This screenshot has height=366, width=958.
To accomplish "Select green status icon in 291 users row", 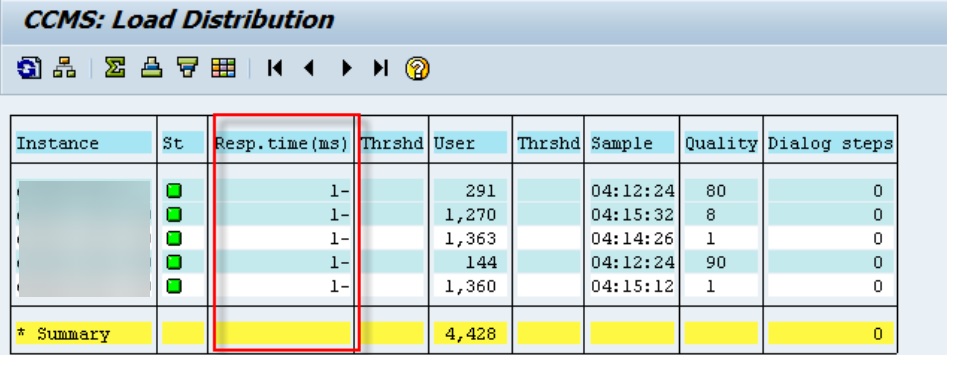I will tap(174, 191).
